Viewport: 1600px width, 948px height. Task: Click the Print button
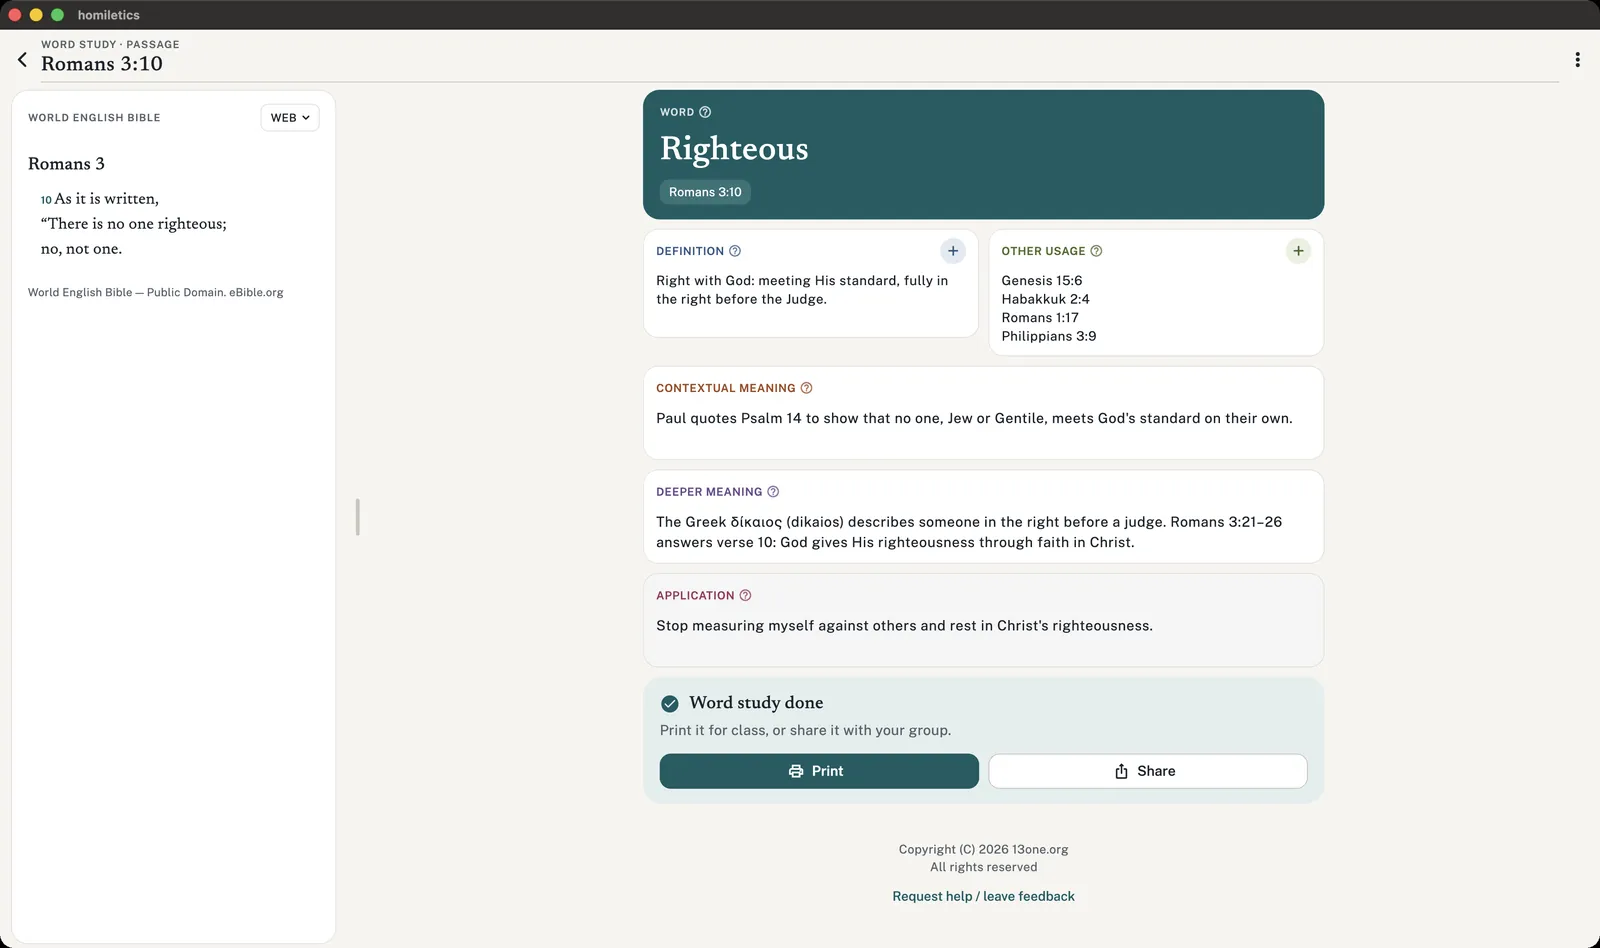click(819, 771)
